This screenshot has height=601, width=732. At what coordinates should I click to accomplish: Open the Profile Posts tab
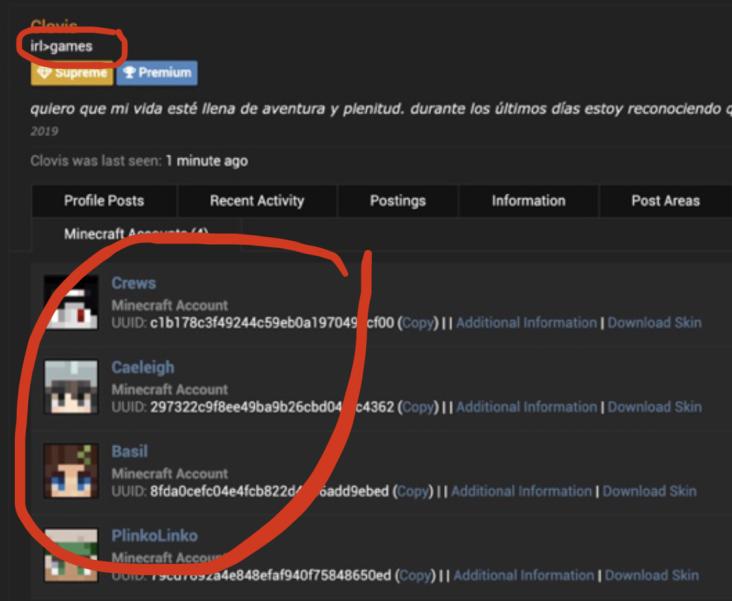point(104,201)
